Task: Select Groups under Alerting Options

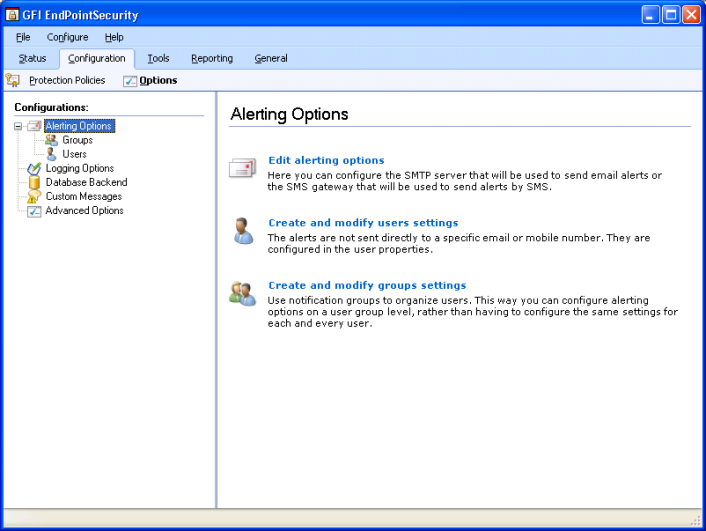Action: (x=77, y=140)
